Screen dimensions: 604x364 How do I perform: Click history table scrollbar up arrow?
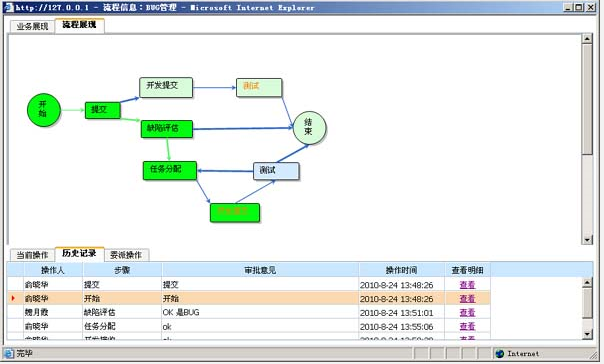coord(587,282)
